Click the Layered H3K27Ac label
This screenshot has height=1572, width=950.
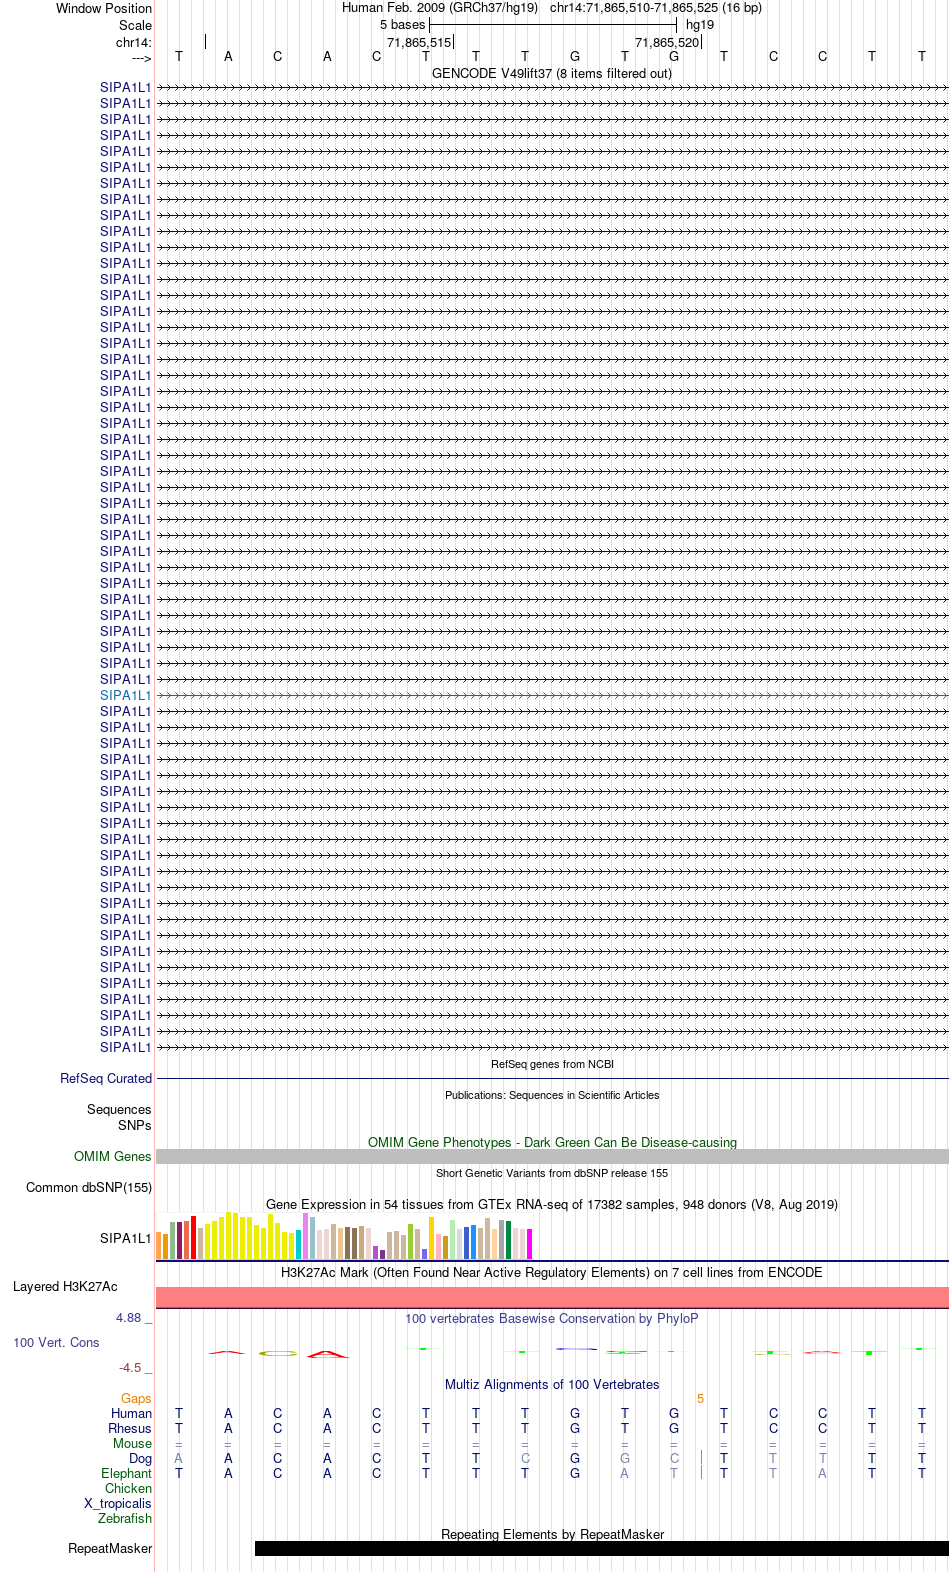(65, 1286)
